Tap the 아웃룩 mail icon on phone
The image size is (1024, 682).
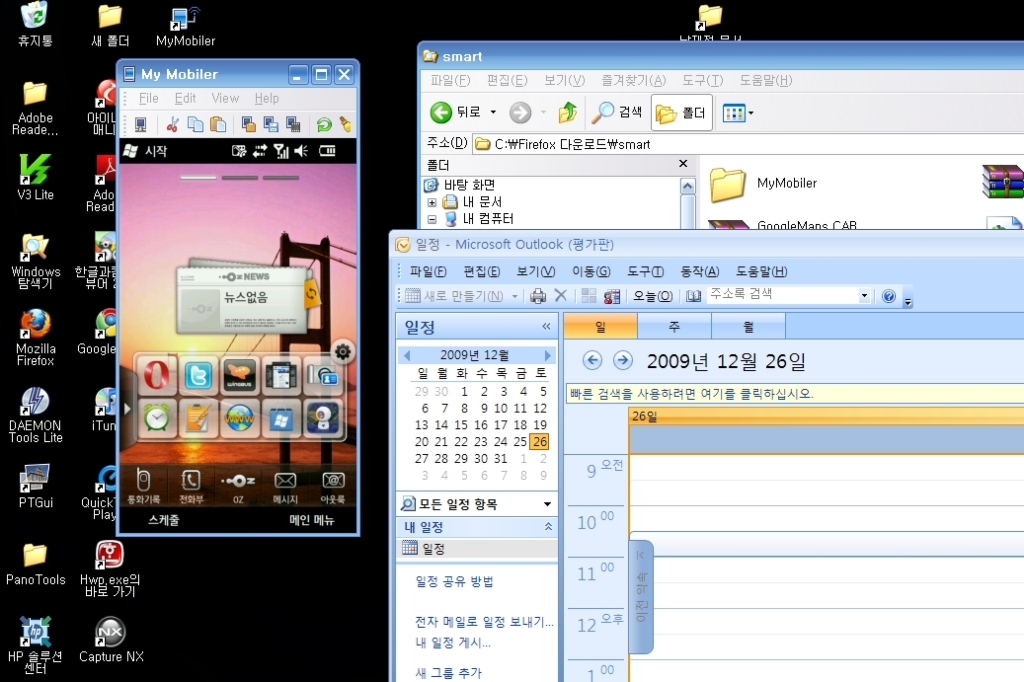click(x=333, y=486)
